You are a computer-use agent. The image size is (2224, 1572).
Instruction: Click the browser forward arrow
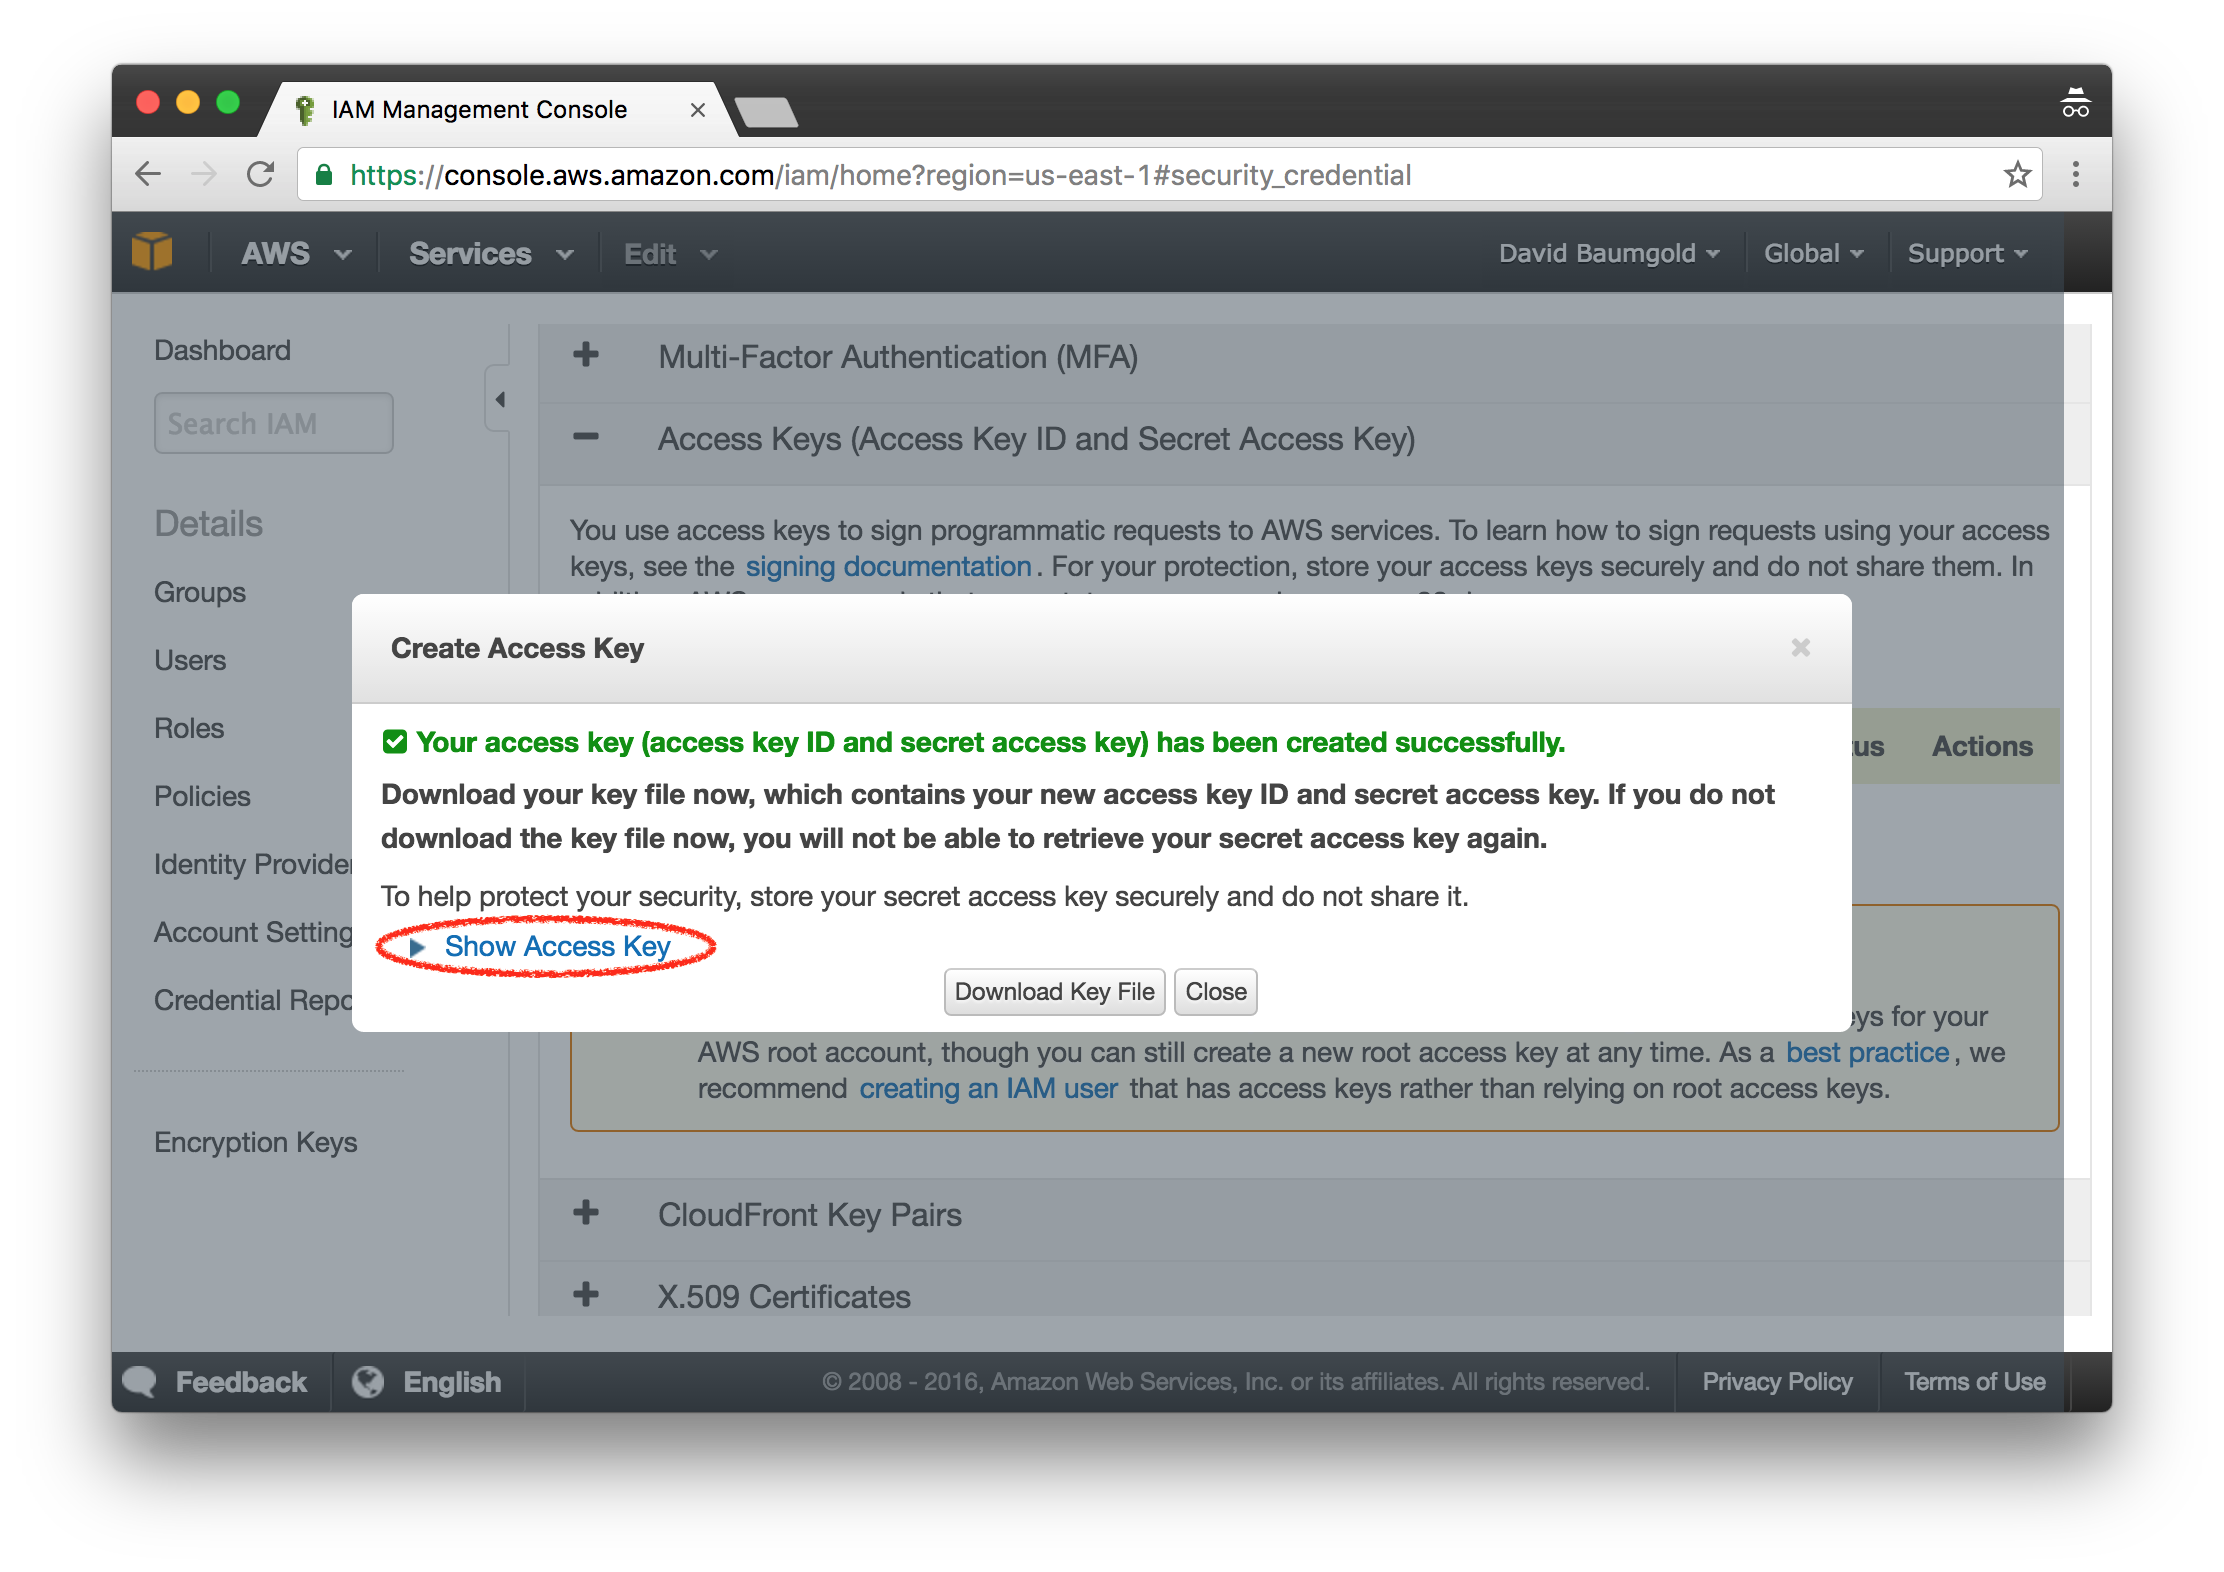pos(204,174)
